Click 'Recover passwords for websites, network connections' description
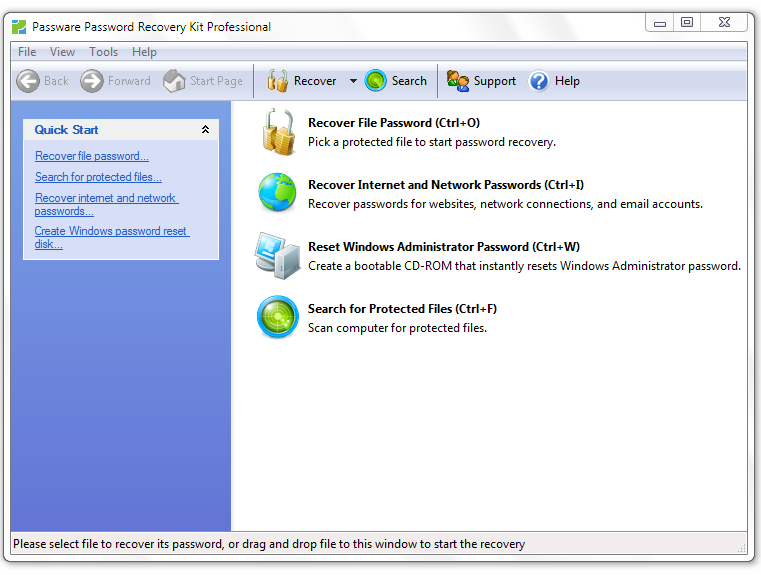 click(x=505, y=204)
